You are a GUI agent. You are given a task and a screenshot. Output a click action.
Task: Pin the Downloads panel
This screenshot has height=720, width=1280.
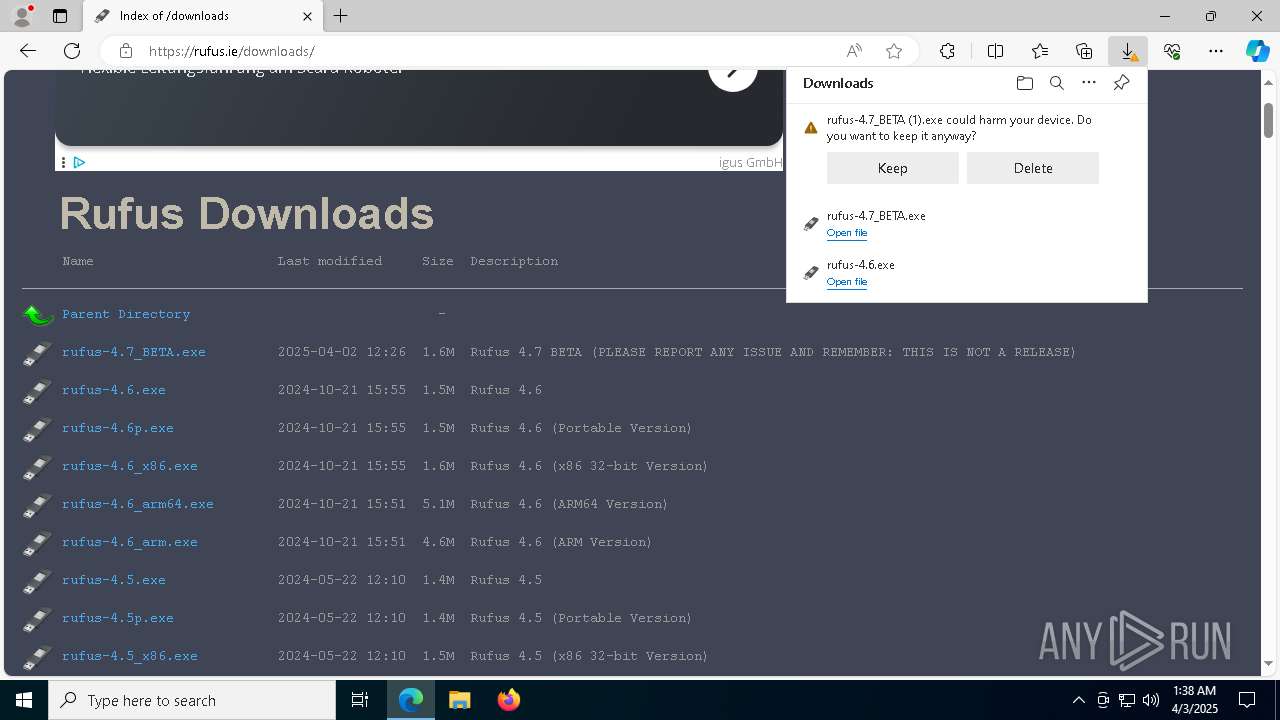[1121, 83]
